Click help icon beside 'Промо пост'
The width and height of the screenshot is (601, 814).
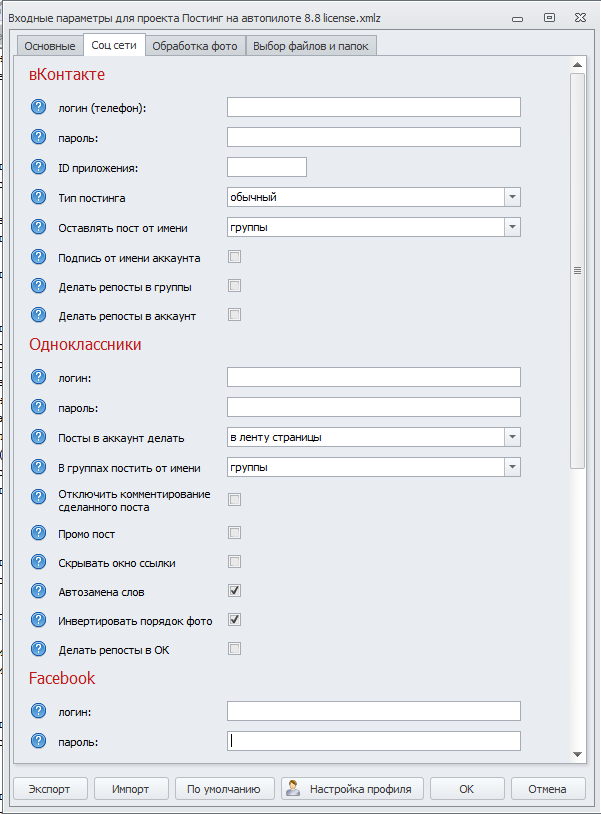39,533
